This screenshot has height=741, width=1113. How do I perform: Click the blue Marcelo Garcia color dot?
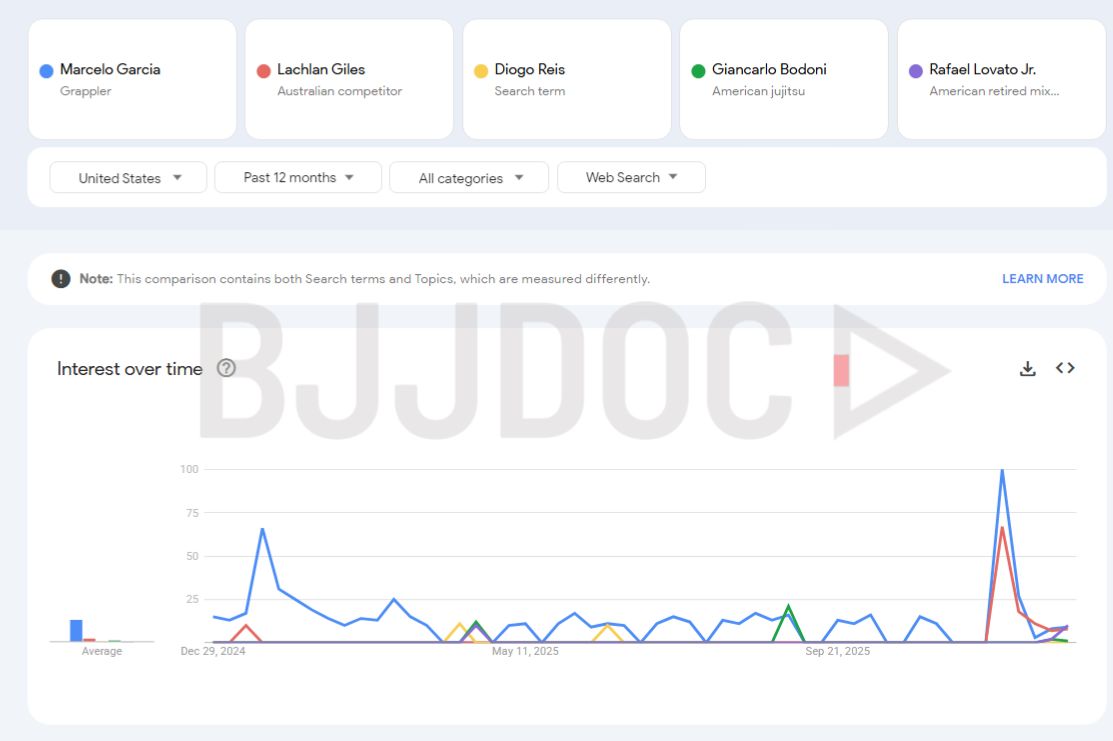pos(46,71)
